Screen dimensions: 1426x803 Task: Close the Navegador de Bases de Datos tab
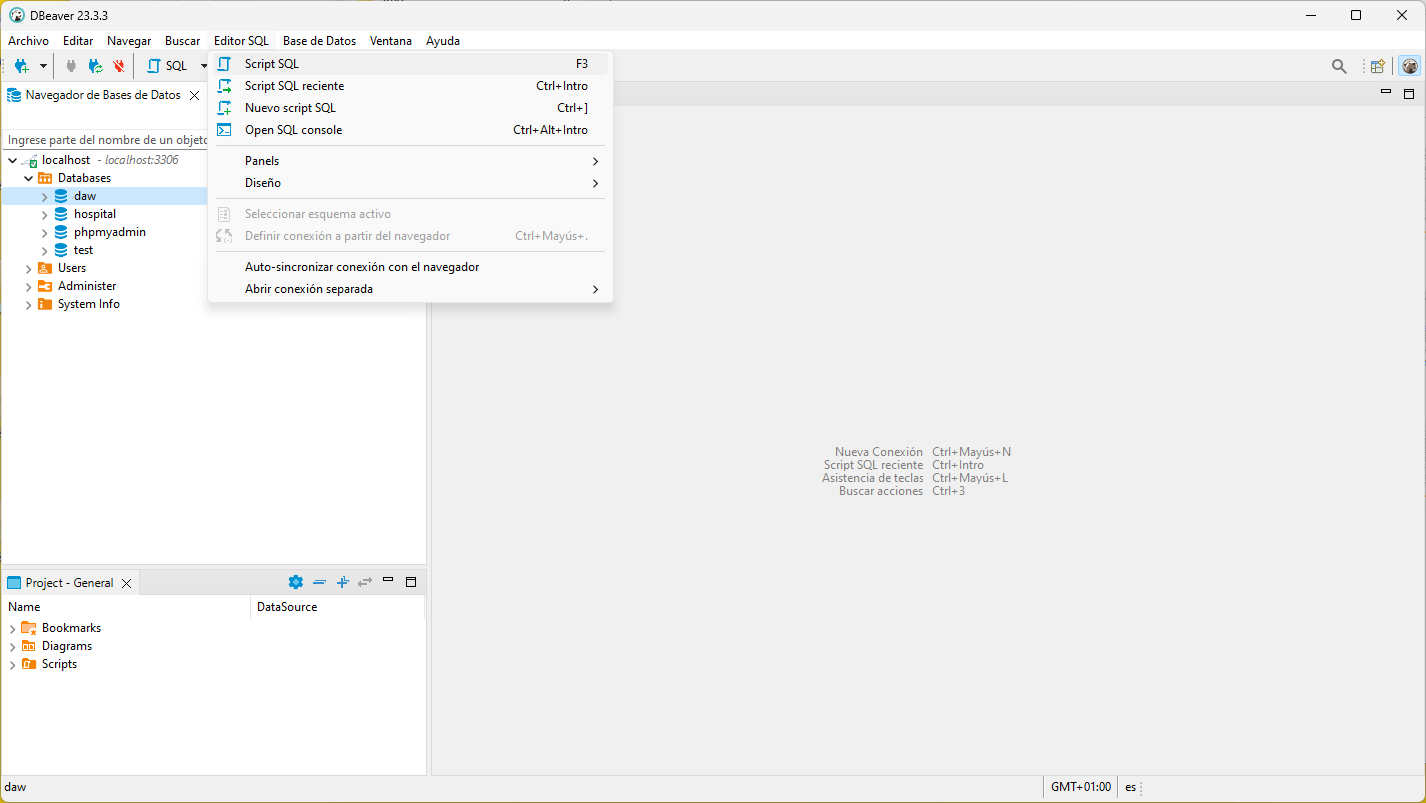point(194,95)
